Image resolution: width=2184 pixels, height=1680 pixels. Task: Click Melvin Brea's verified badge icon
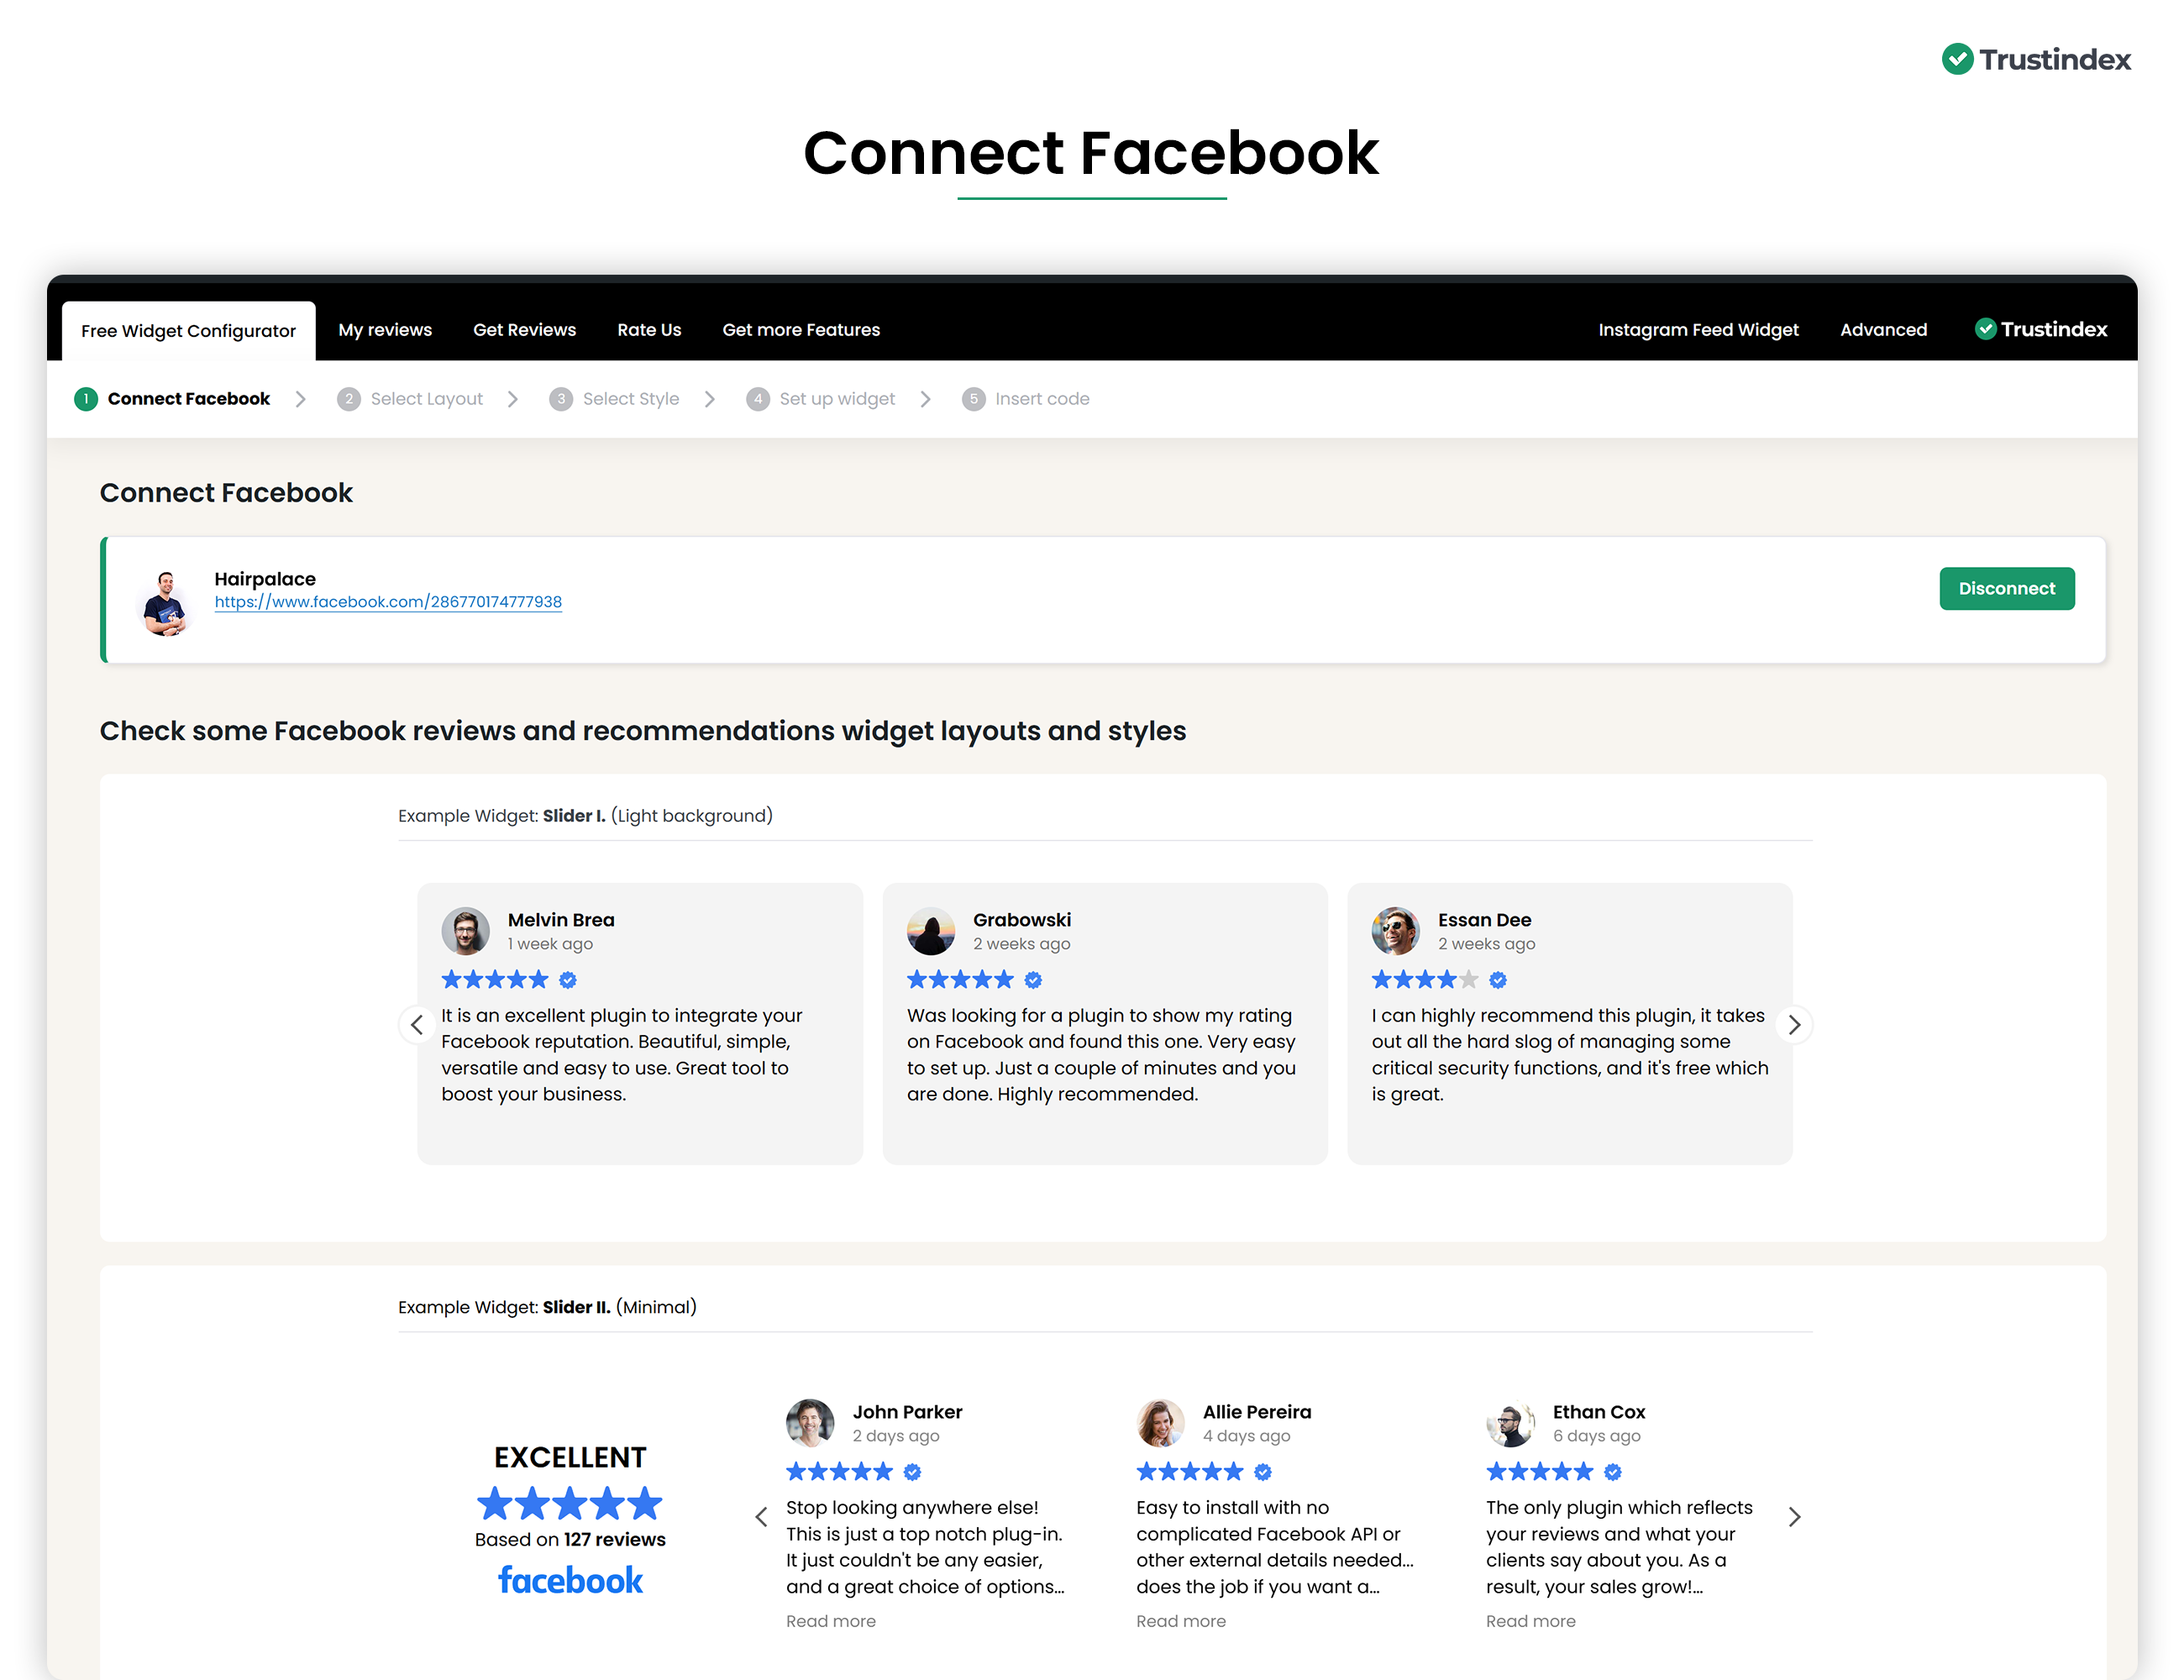click(568, 980)
